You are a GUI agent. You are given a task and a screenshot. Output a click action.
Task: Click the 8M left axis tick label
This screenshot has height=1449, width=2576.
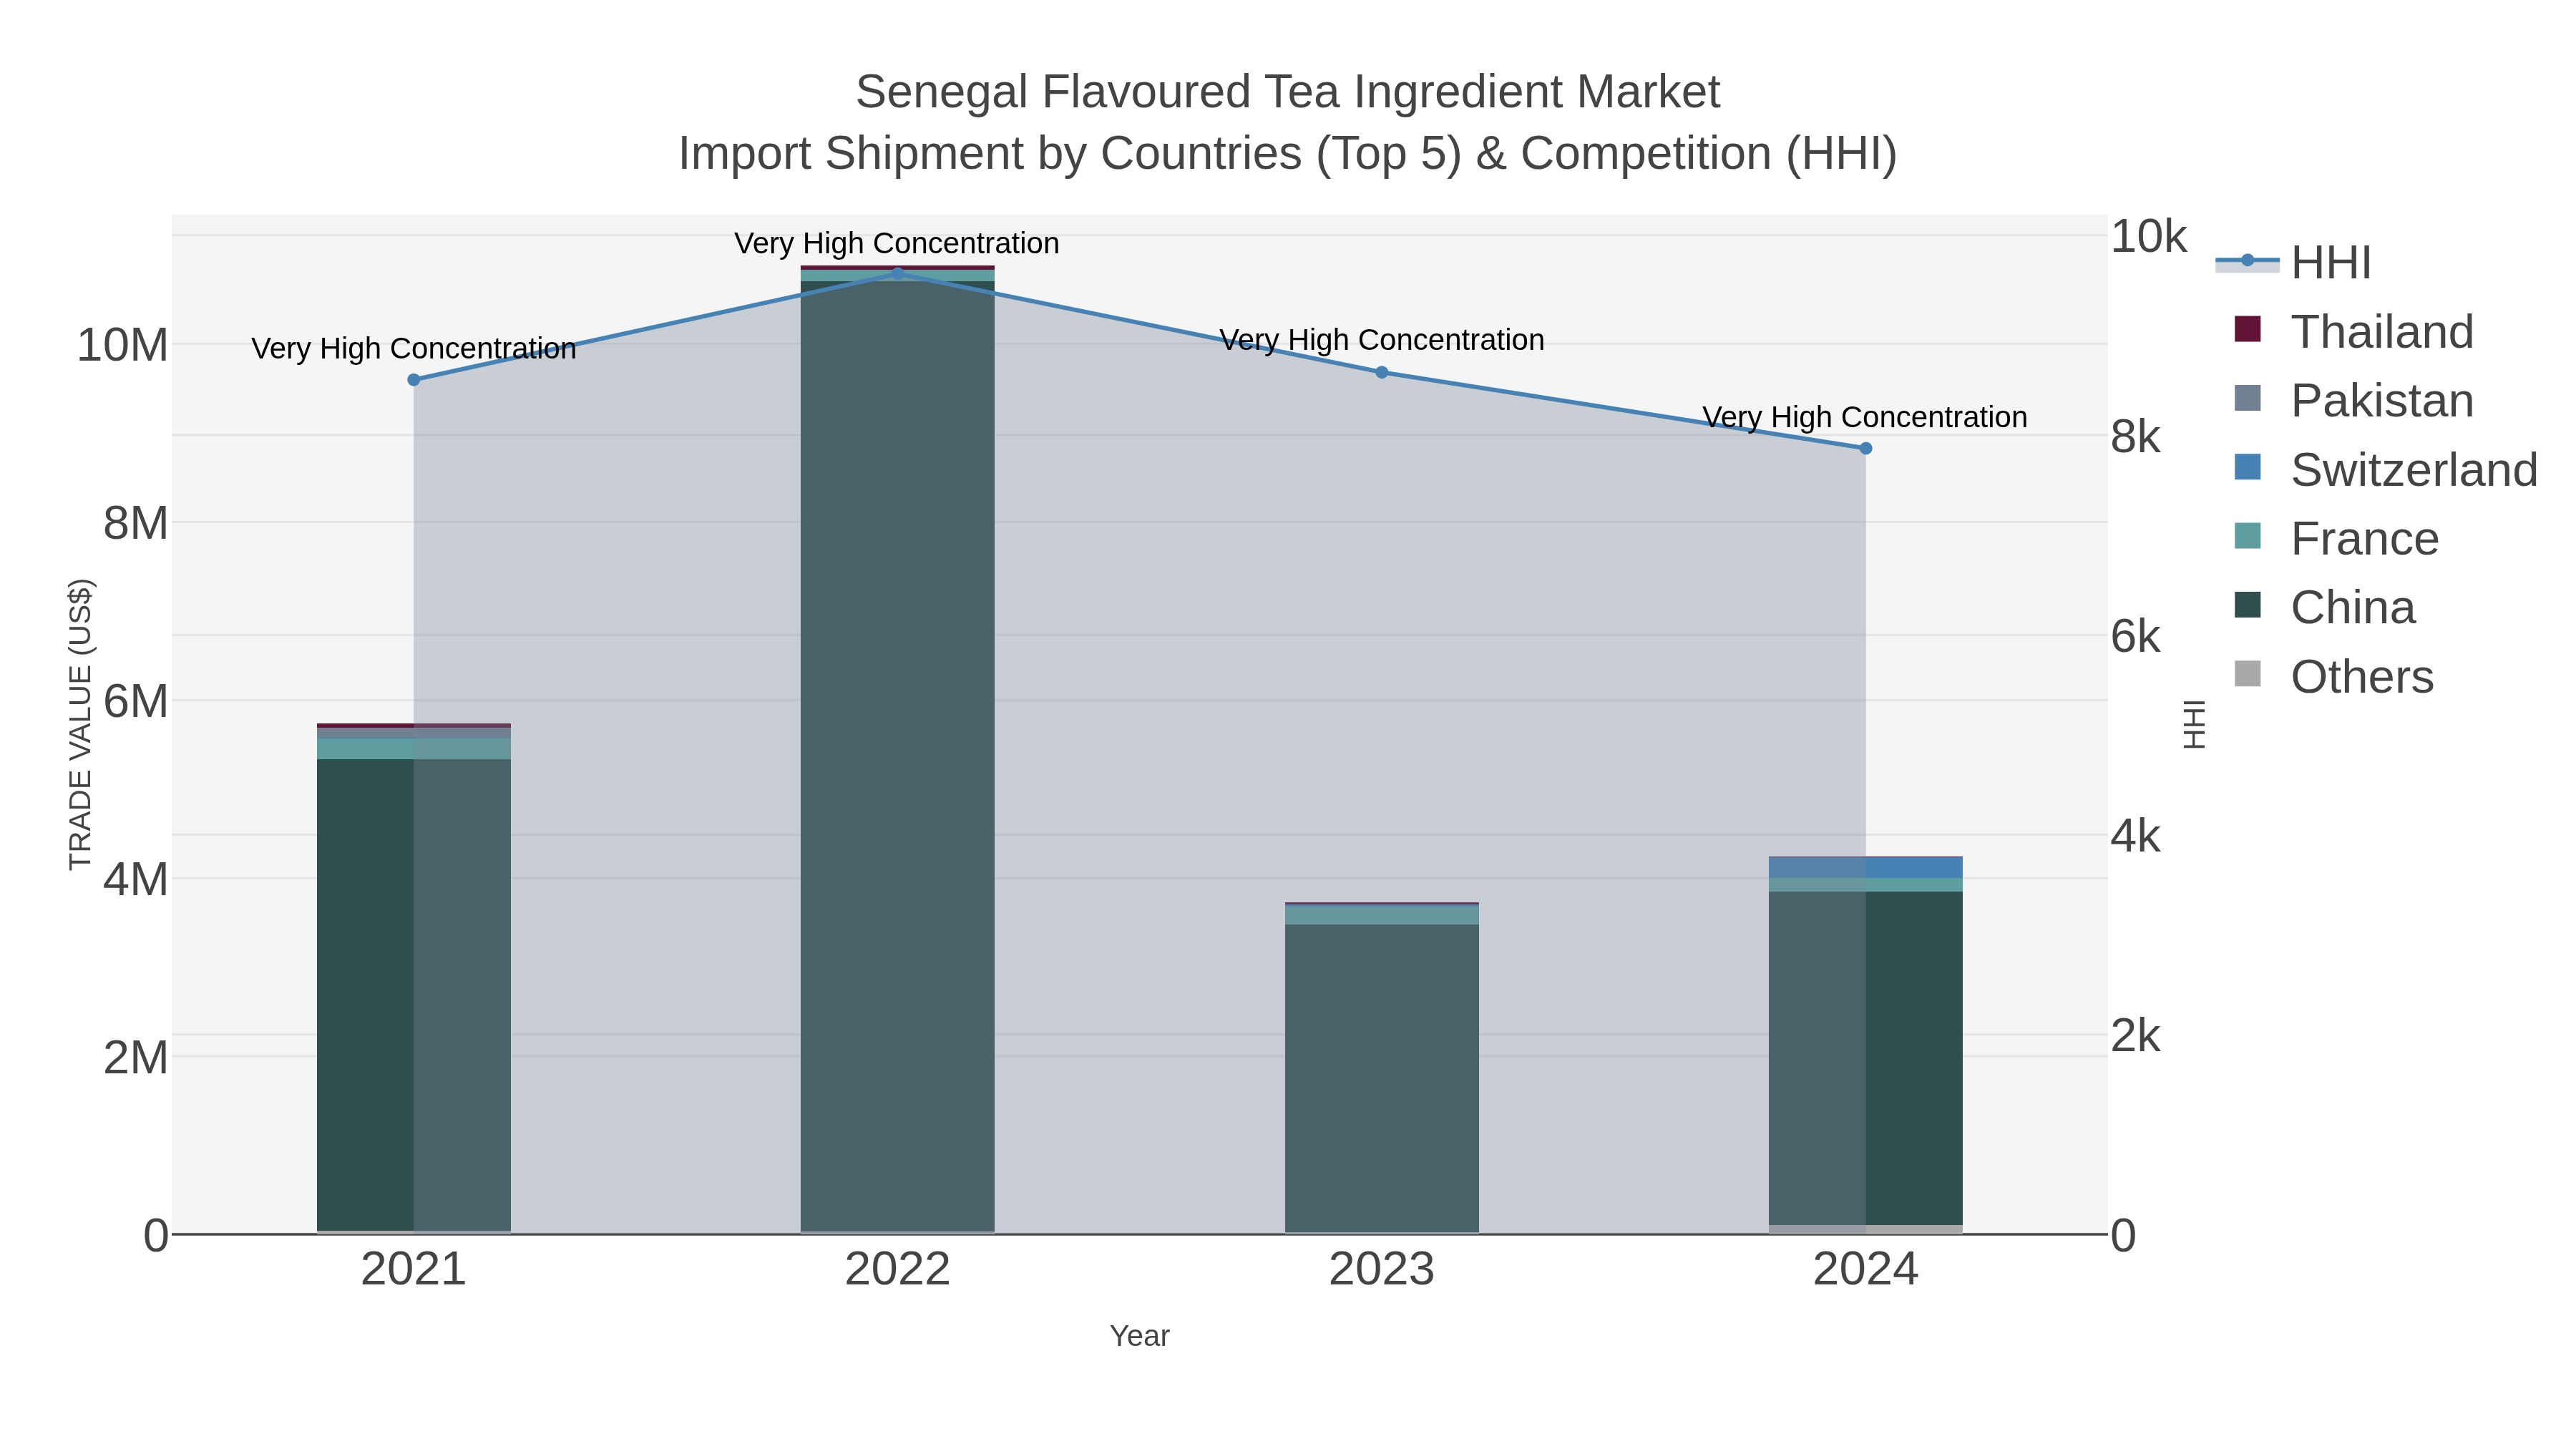pyautogui.click(x=136, y=524)
